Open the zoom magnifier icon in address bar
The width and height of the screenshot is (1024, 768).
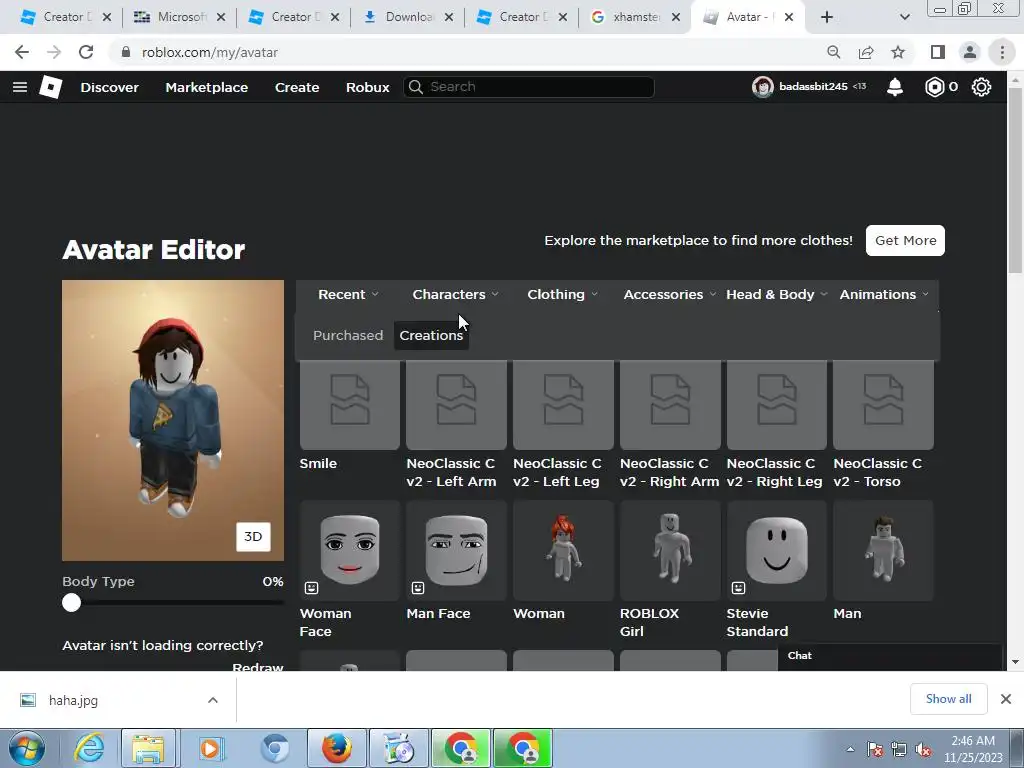point(833,52)
